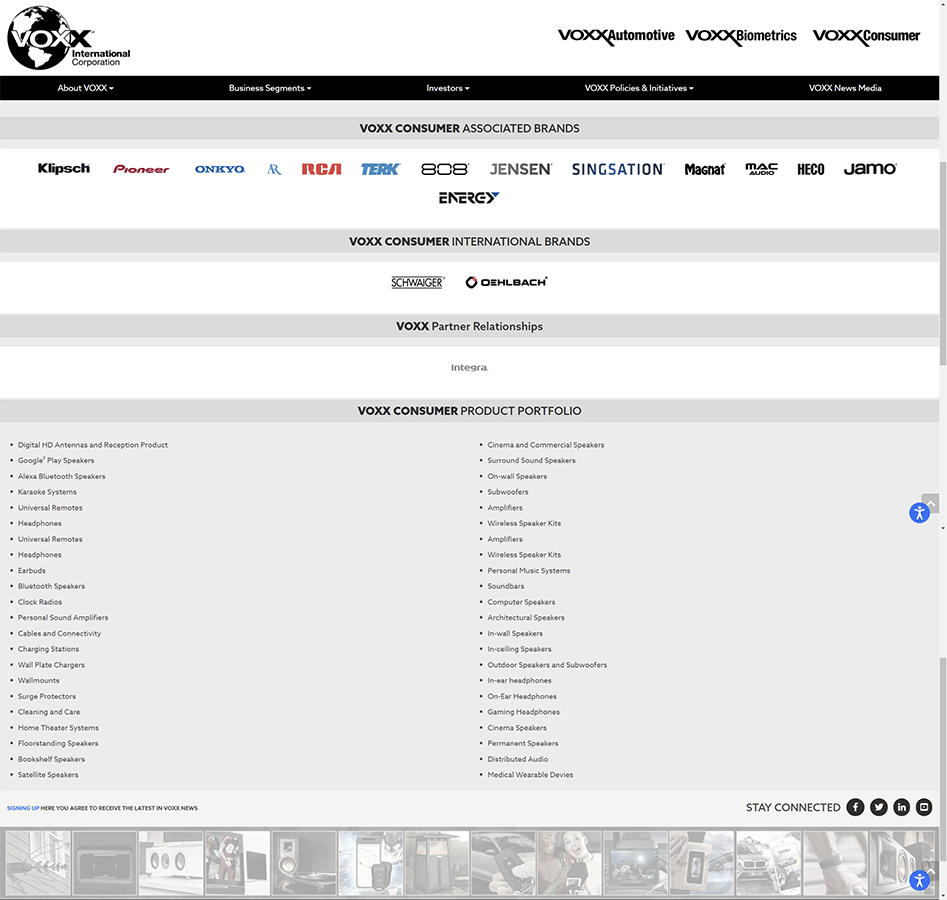Click the Onkyo brand logo
Screen dimensions: 947x900
click(220, 169)
